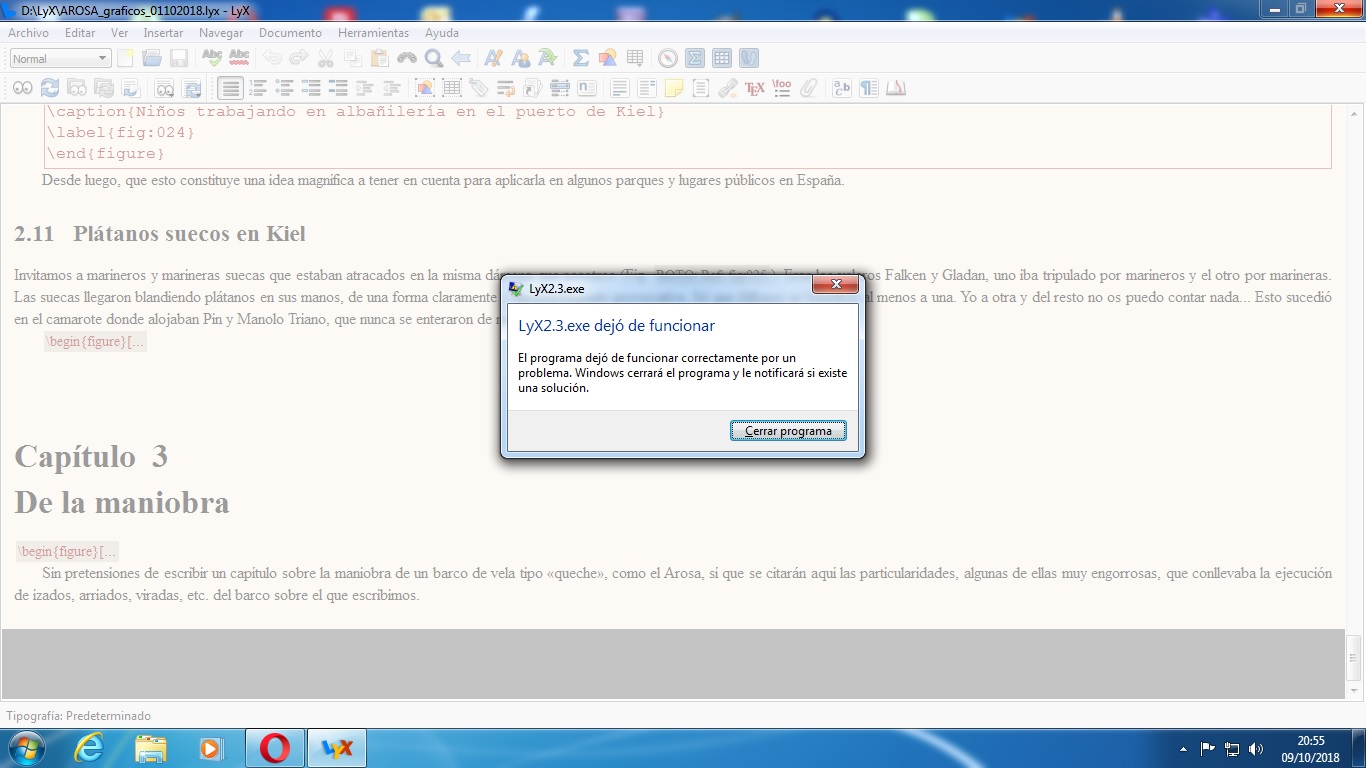Increase list depth icon
This screenshot has height=768, width=1366.
[365, 88]
